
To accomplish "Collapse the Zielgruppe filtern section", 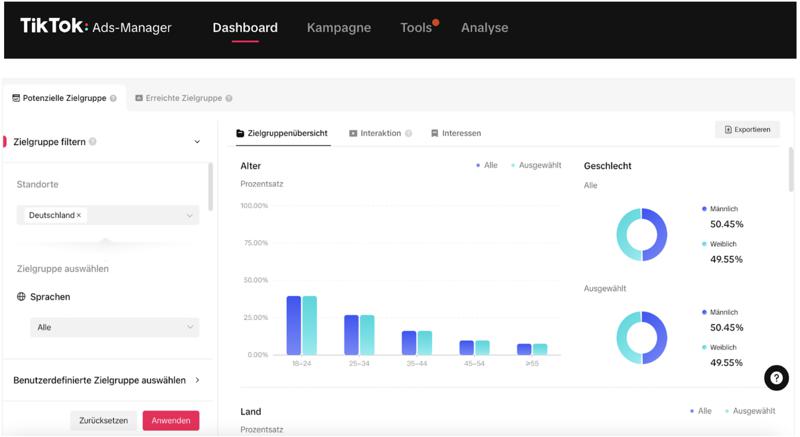I will click(x=197, y=142).
